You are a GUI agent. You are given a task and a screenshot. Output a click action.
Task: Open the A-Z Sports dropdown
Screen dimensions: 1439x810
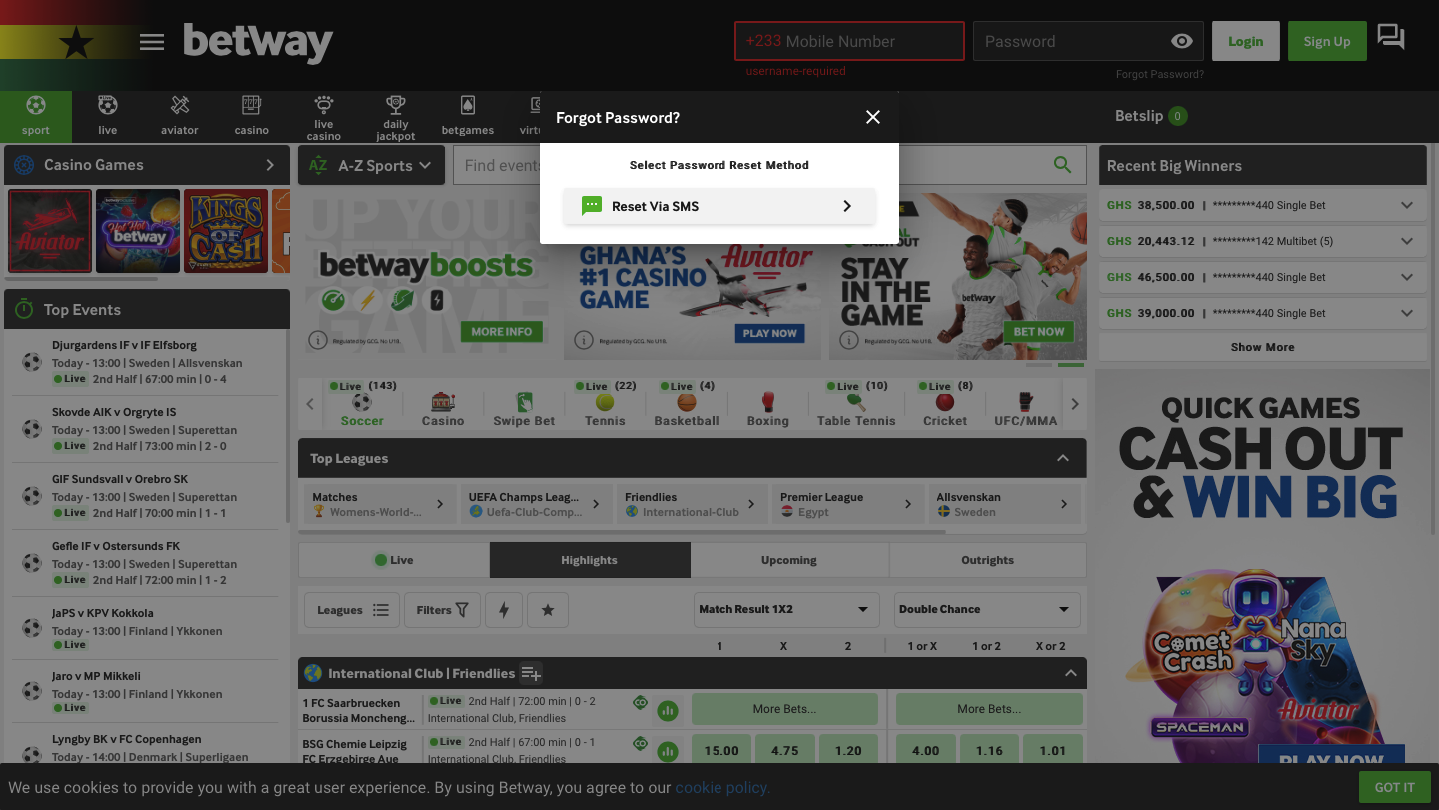tap(371, 165)
